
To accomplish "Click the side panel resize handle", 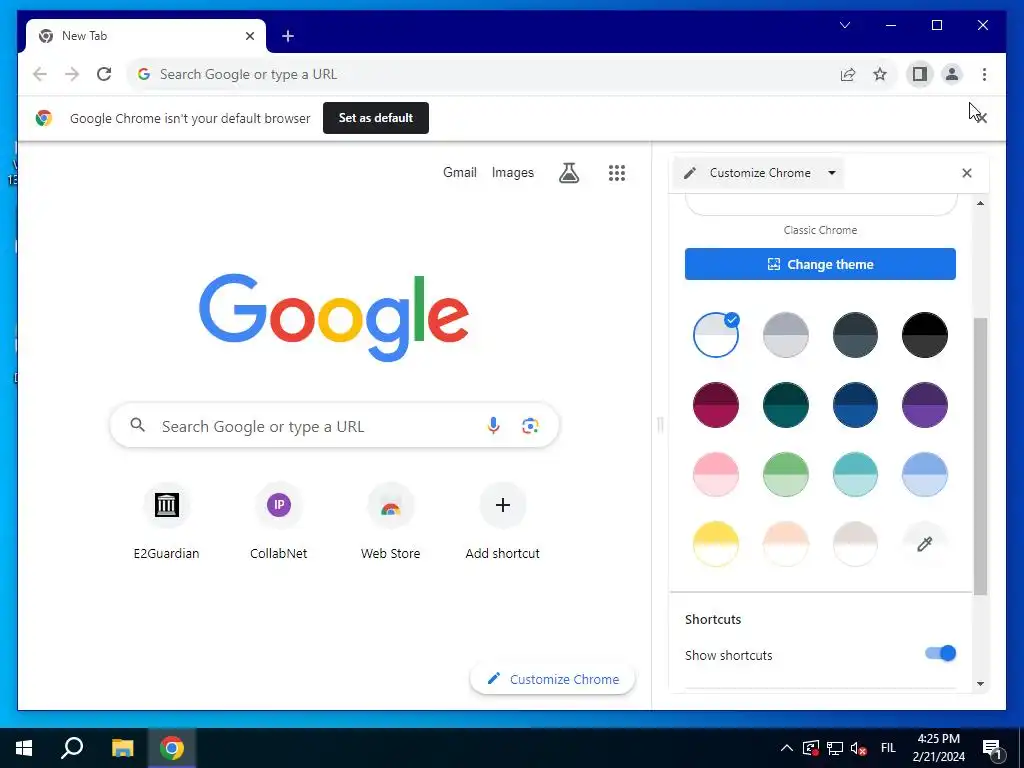I will [660, 425].
